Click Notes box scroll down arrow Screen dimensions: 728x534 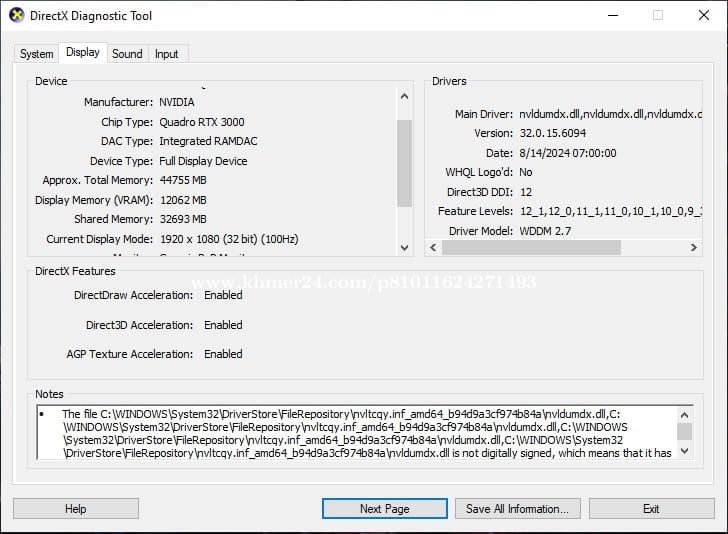[x=684, y=451]
